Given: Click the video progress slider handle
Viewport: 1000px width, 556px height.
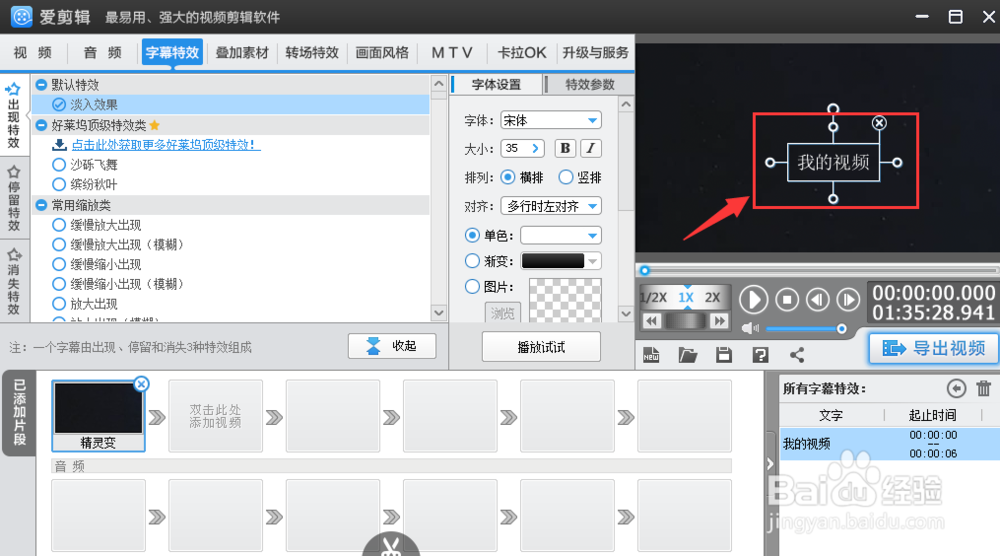Looking at the screenshot, I should click(645, 270).
